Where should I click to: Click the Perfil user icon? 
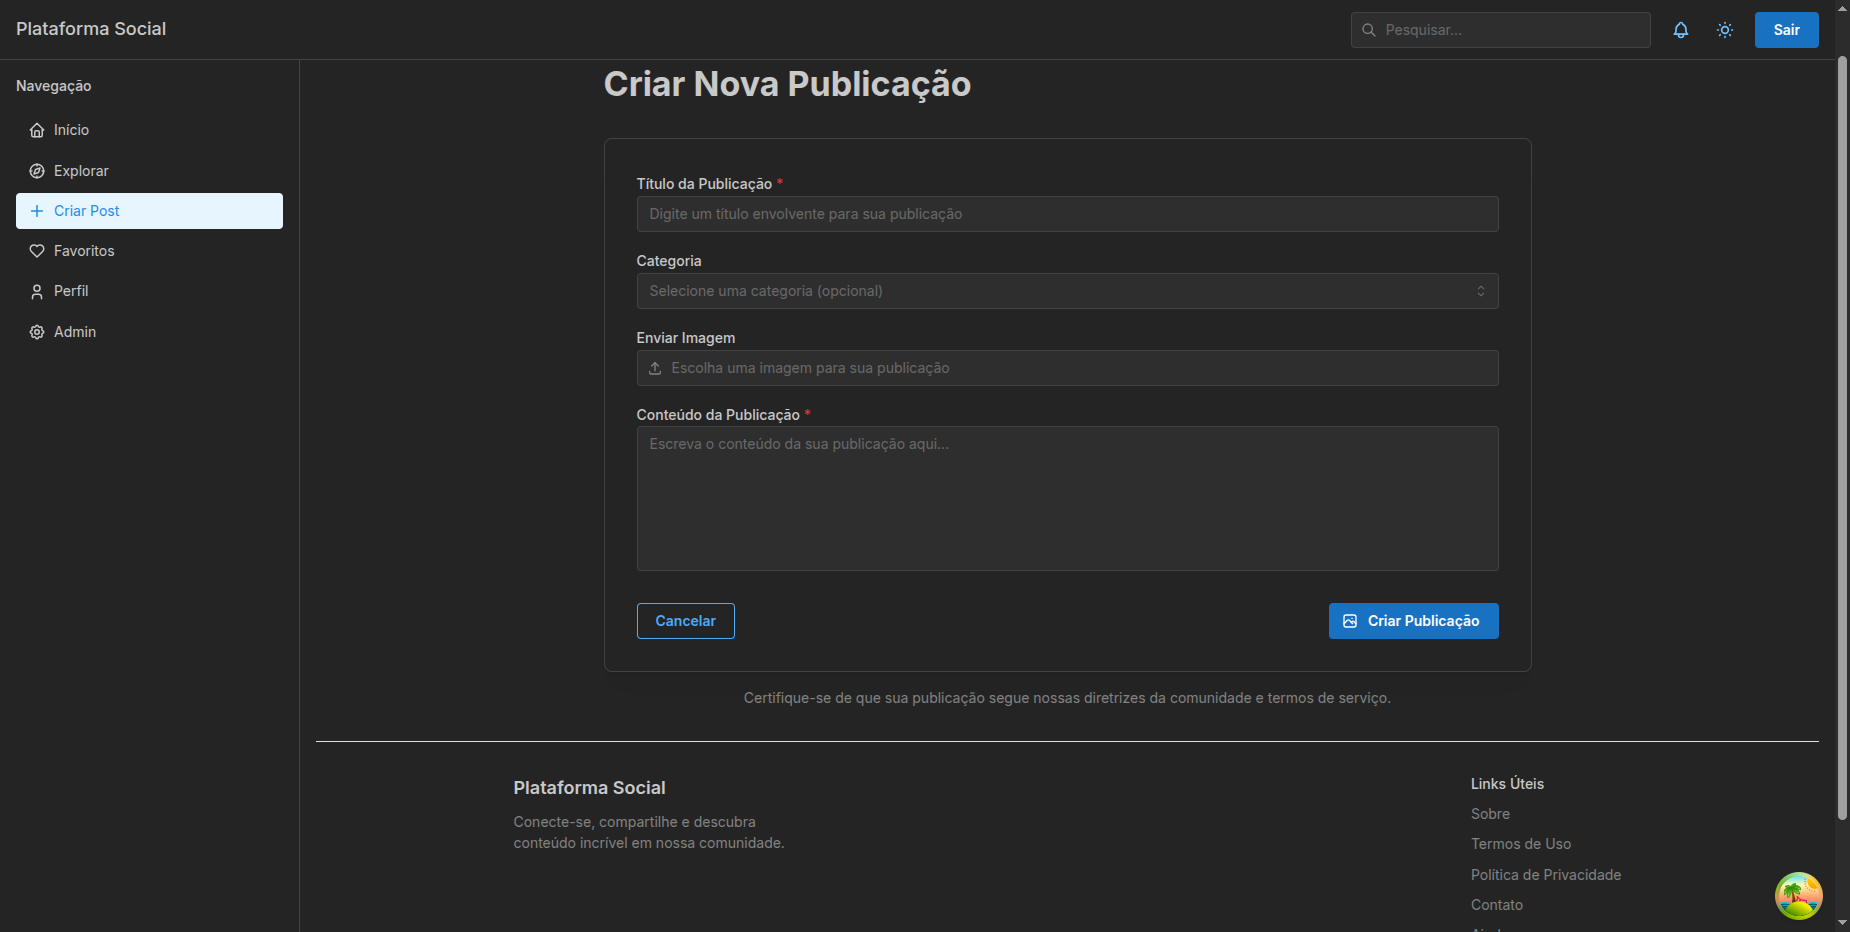[x=37, y=291]
